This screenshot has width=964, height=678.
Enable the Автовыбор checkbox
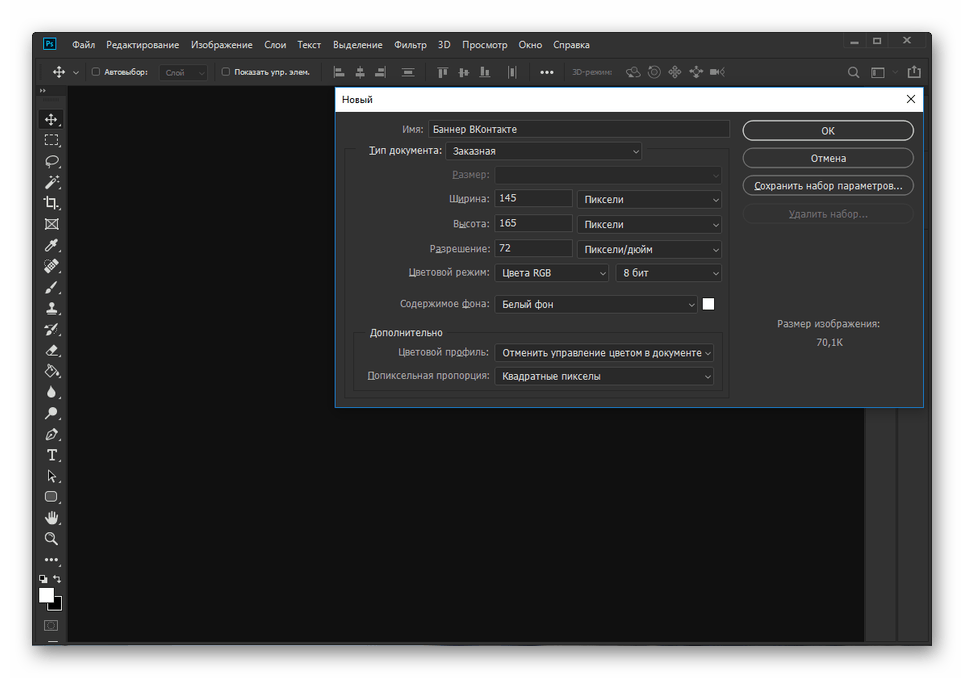[96, 72]
